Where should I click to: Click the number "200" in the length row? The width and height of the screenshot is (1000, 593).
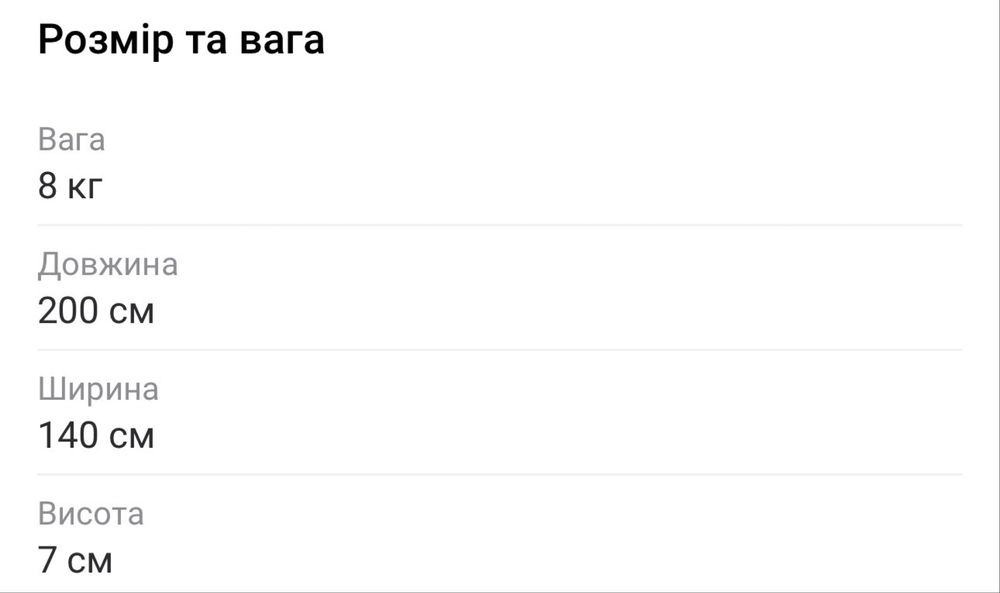[x=68, y=311]
